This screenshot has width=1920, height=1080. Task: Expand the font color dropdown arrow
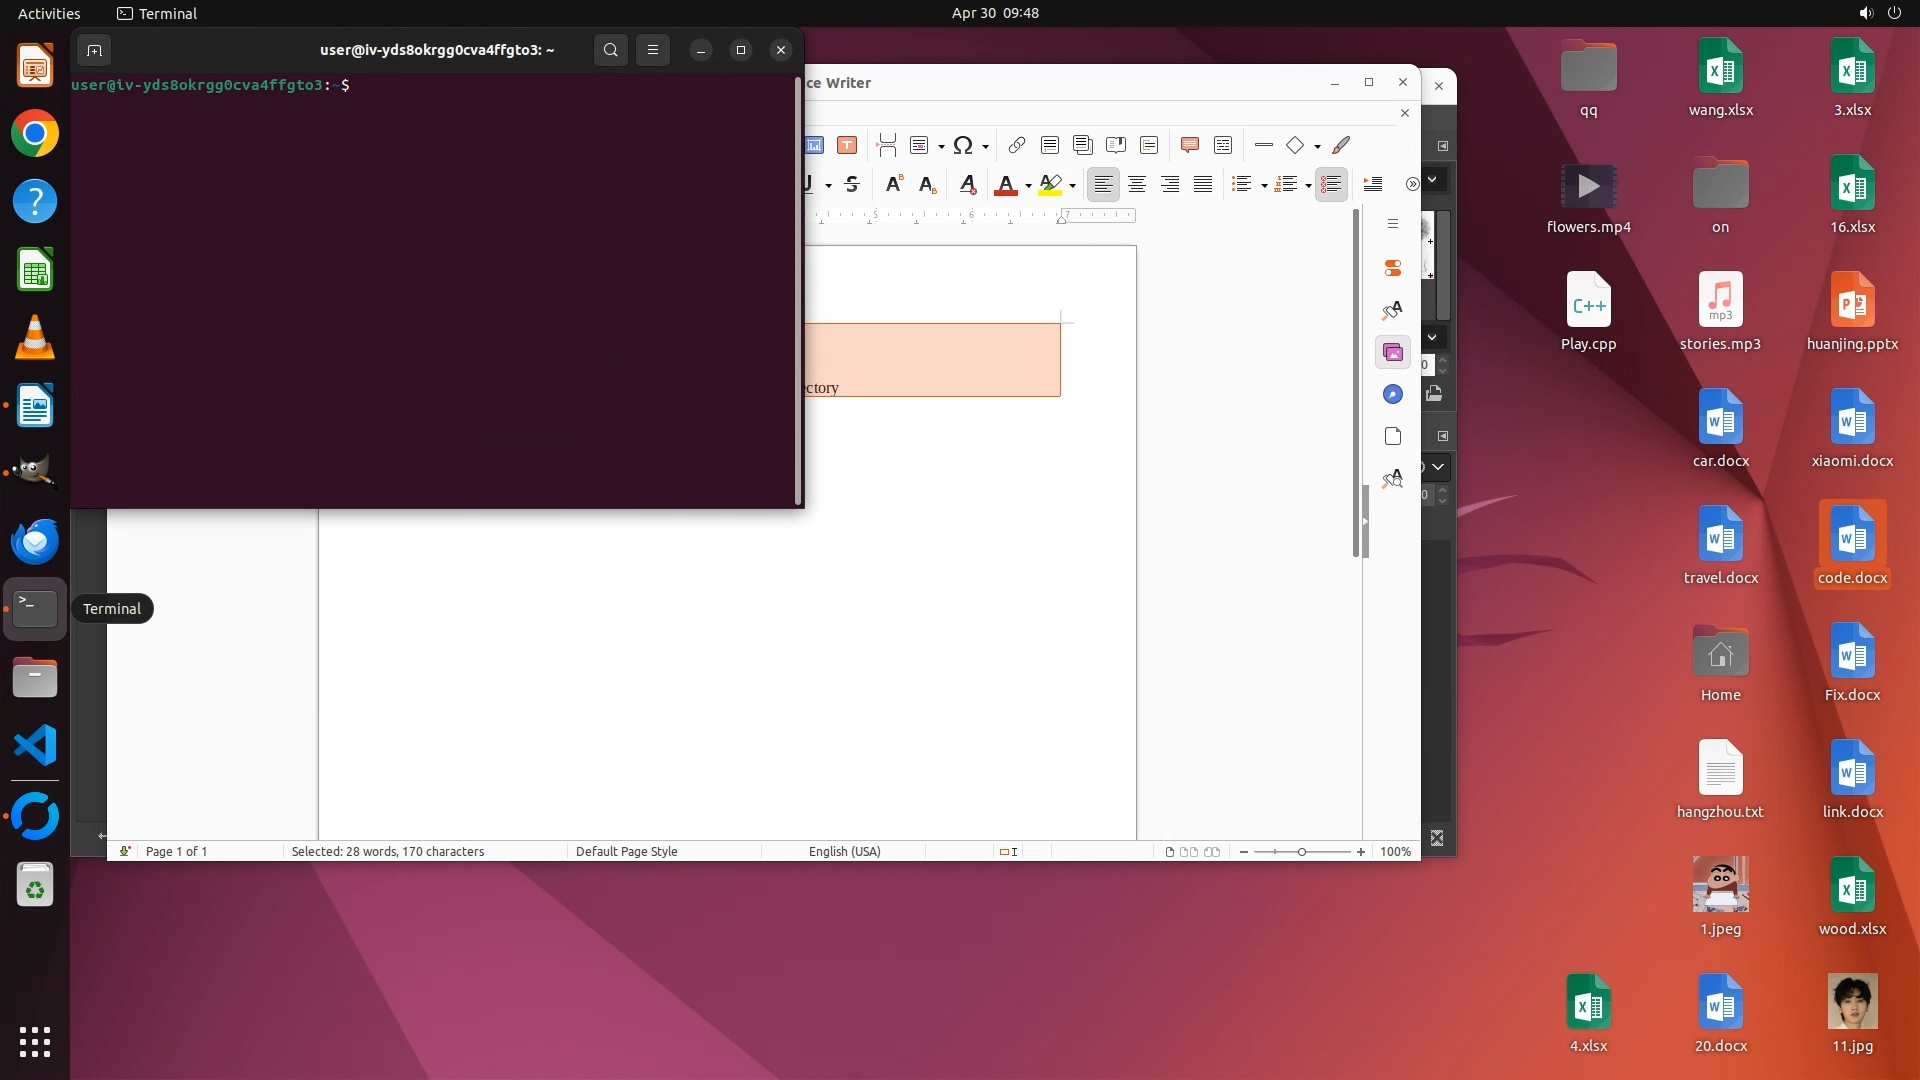pyautogui.click(x=1028, y=186)
